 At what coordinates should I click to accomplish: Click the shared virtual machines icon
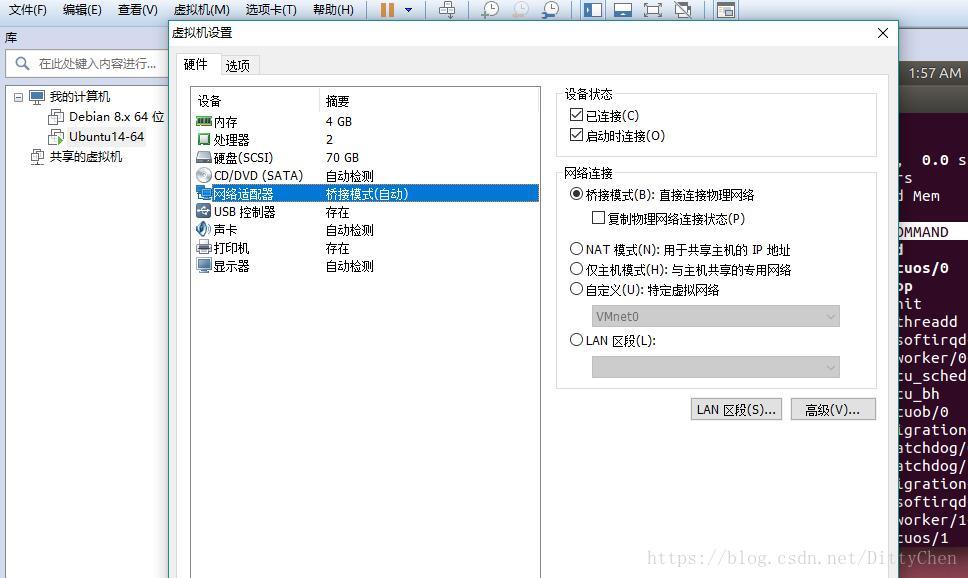pyautogui.click(x=38, y=157)
